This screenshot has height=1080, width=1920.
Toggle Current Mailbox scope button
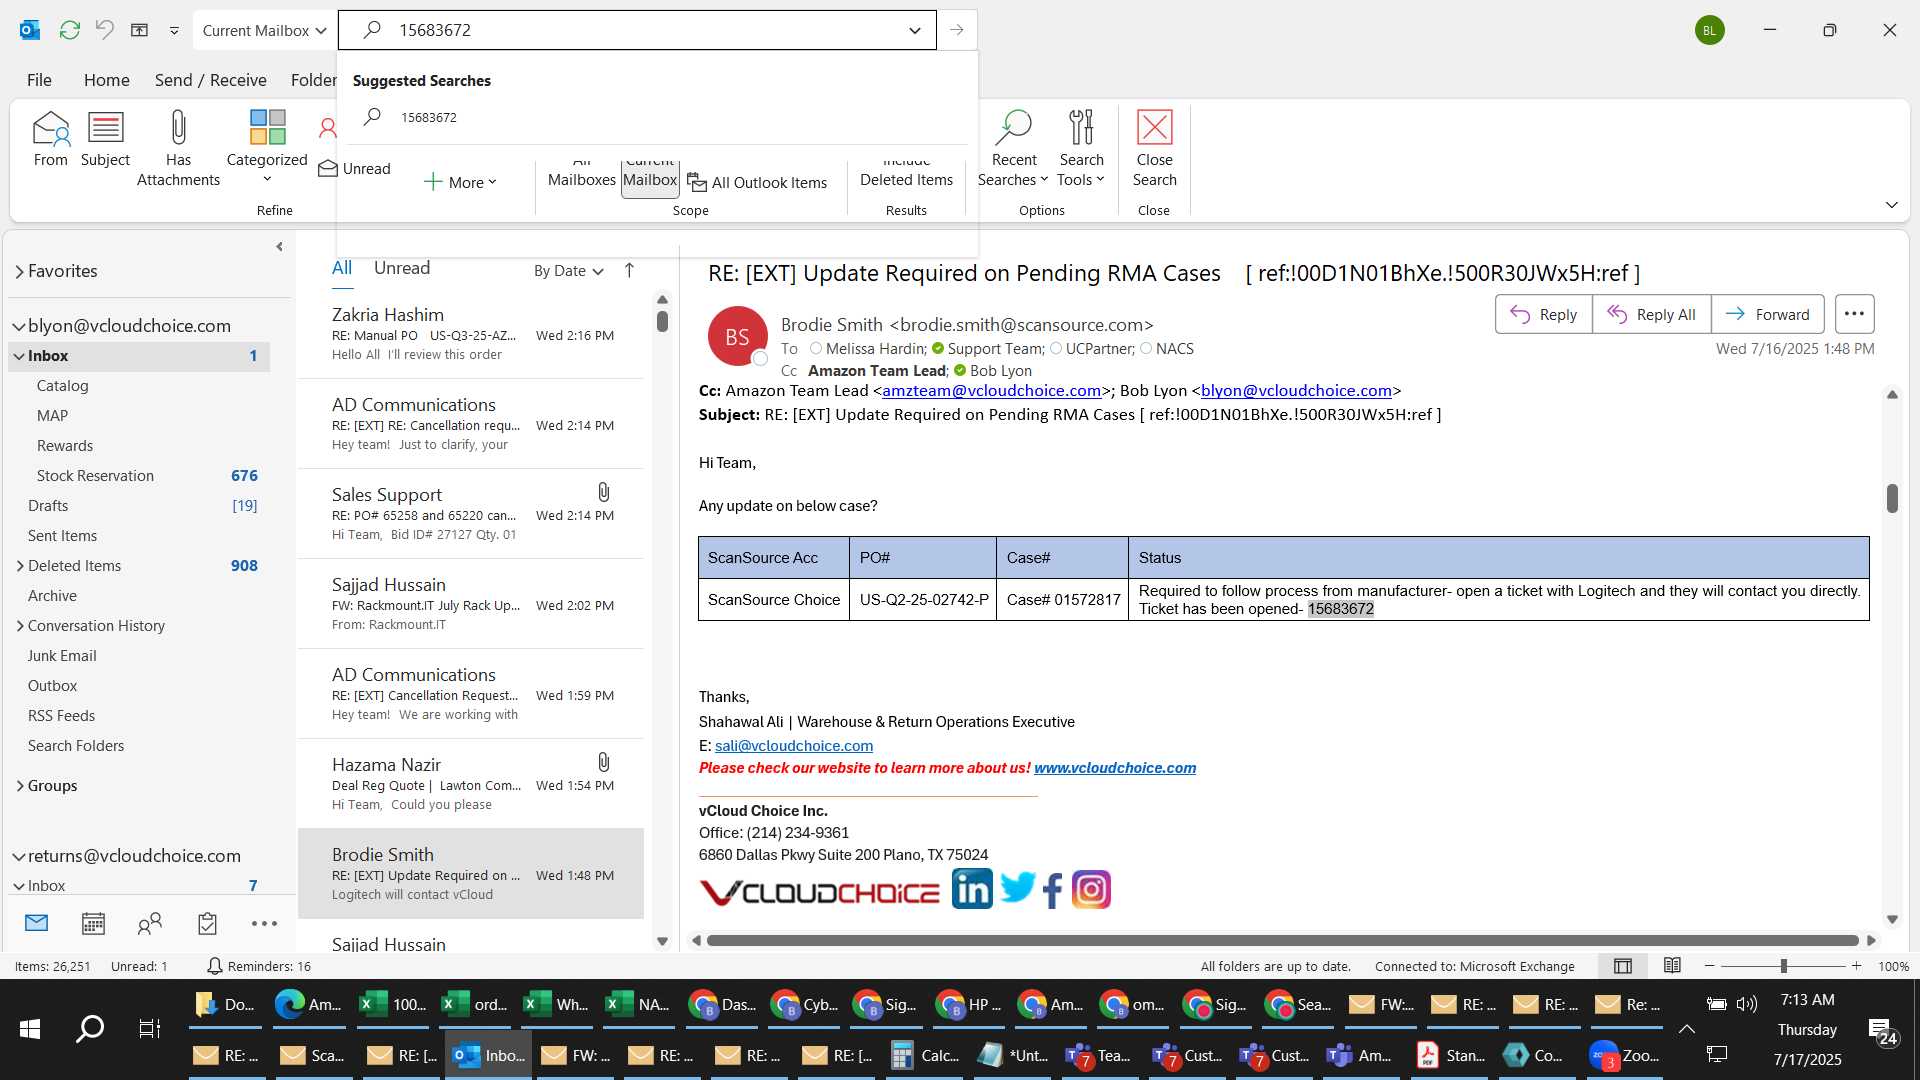(x=650, y=178)
